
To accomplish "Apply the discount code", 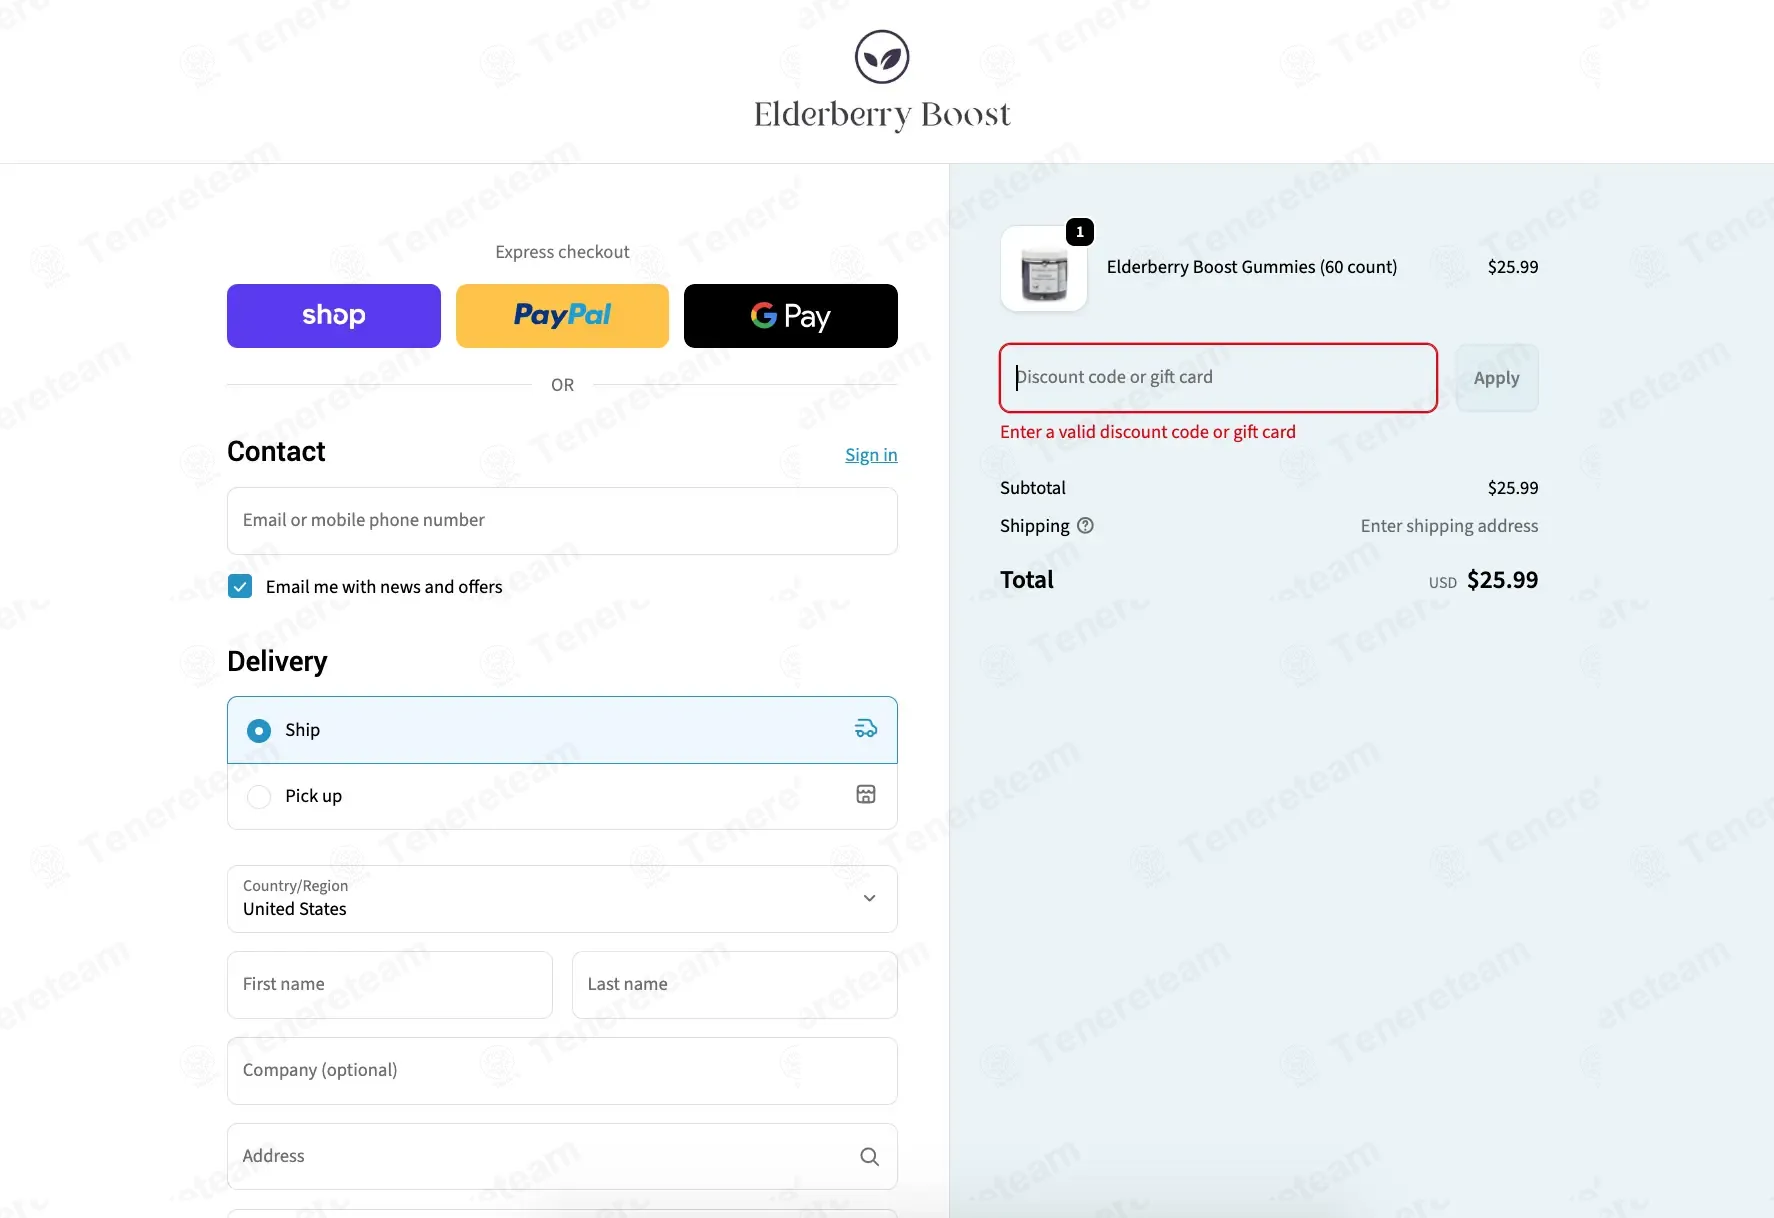I will click(x=1496, y=378).
